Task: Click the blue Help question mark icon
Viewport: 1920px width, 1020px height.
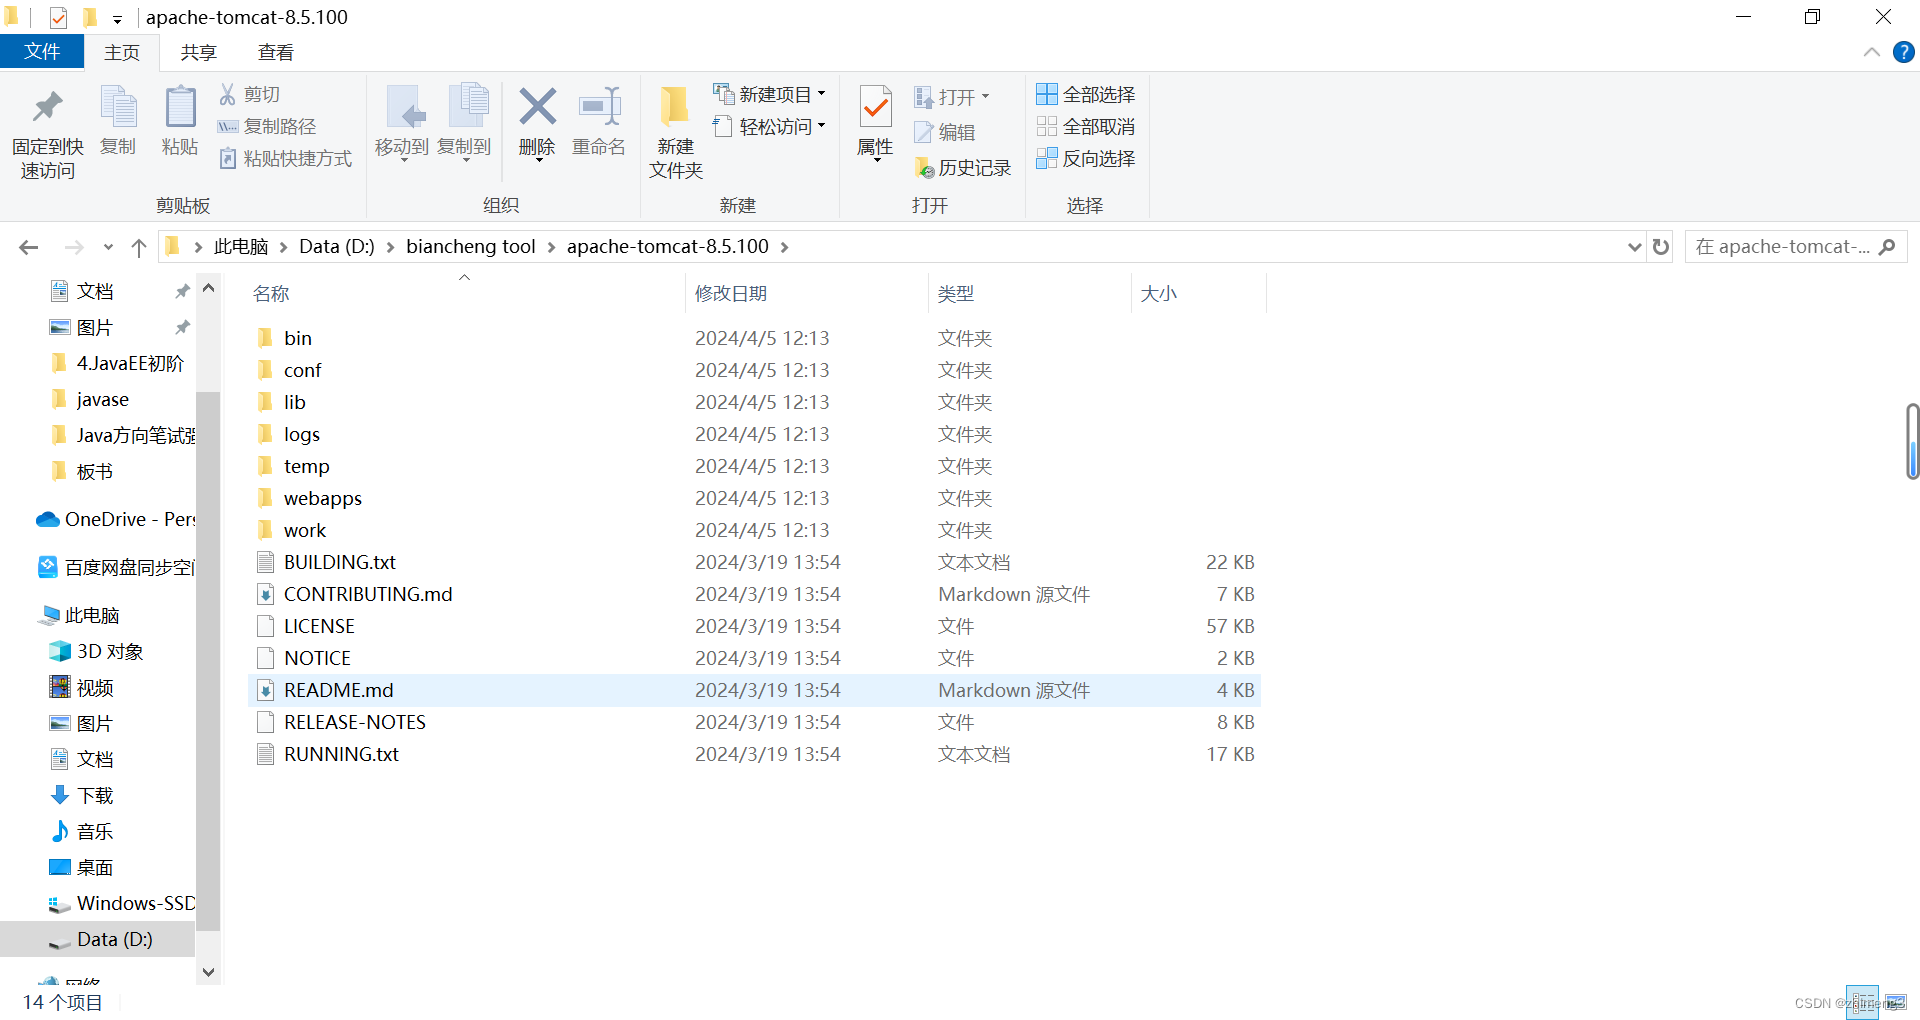Action: 1904,52
